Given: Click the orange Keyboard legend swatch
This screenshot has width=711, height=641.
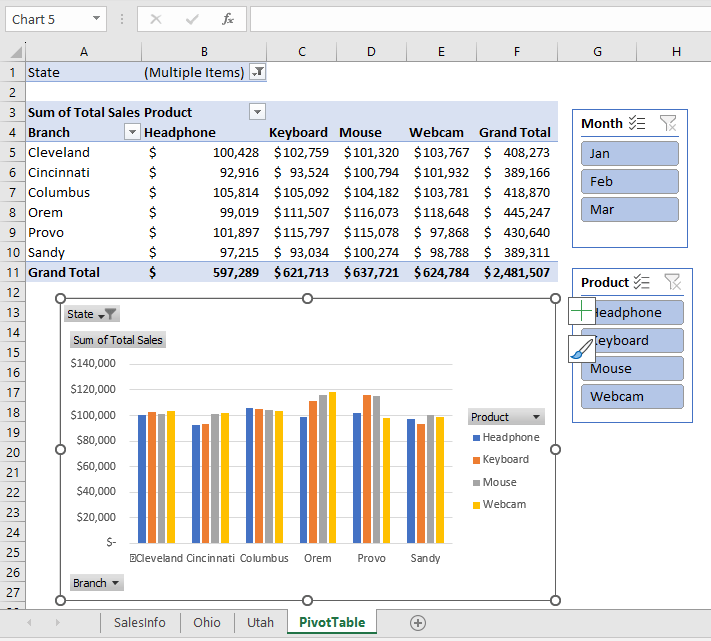Looking at the screenshot, I should [475, 460].
